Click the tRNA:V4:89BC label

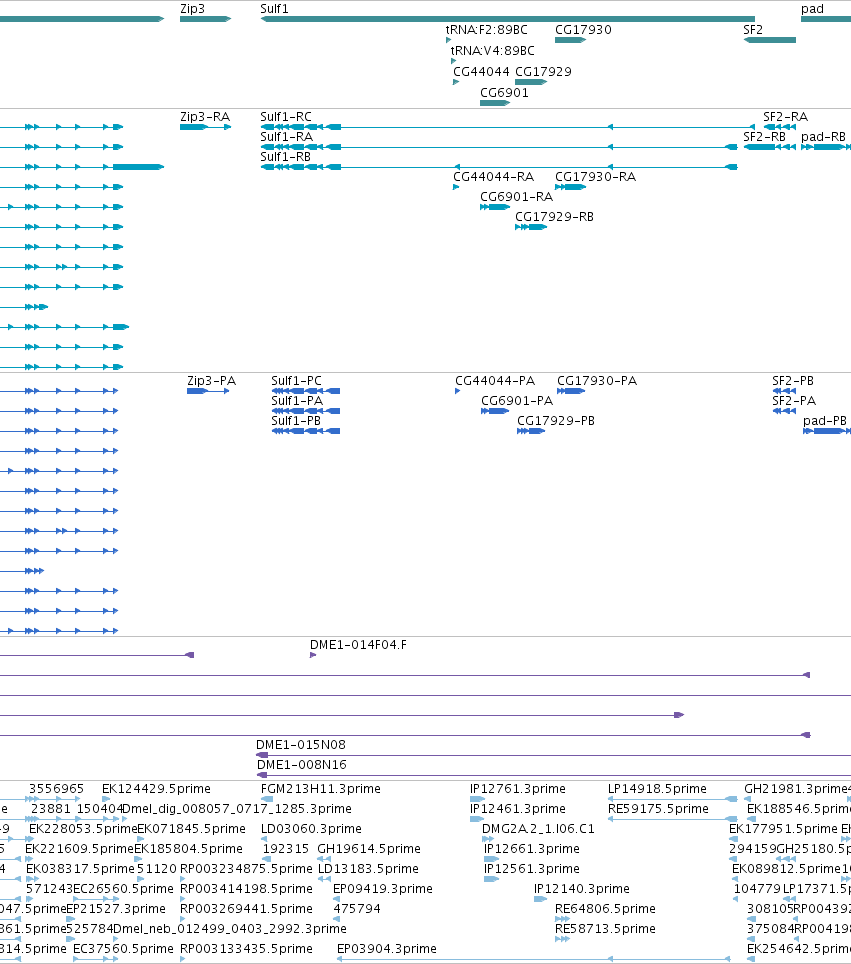click(493, 50)
